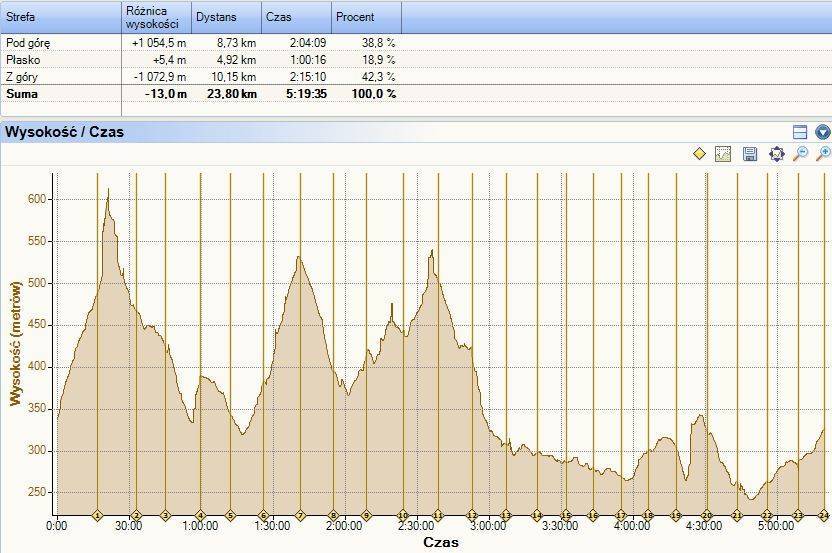
Task: Zoom in using the plus magnifier icon
Action: [x=823, y=154]
